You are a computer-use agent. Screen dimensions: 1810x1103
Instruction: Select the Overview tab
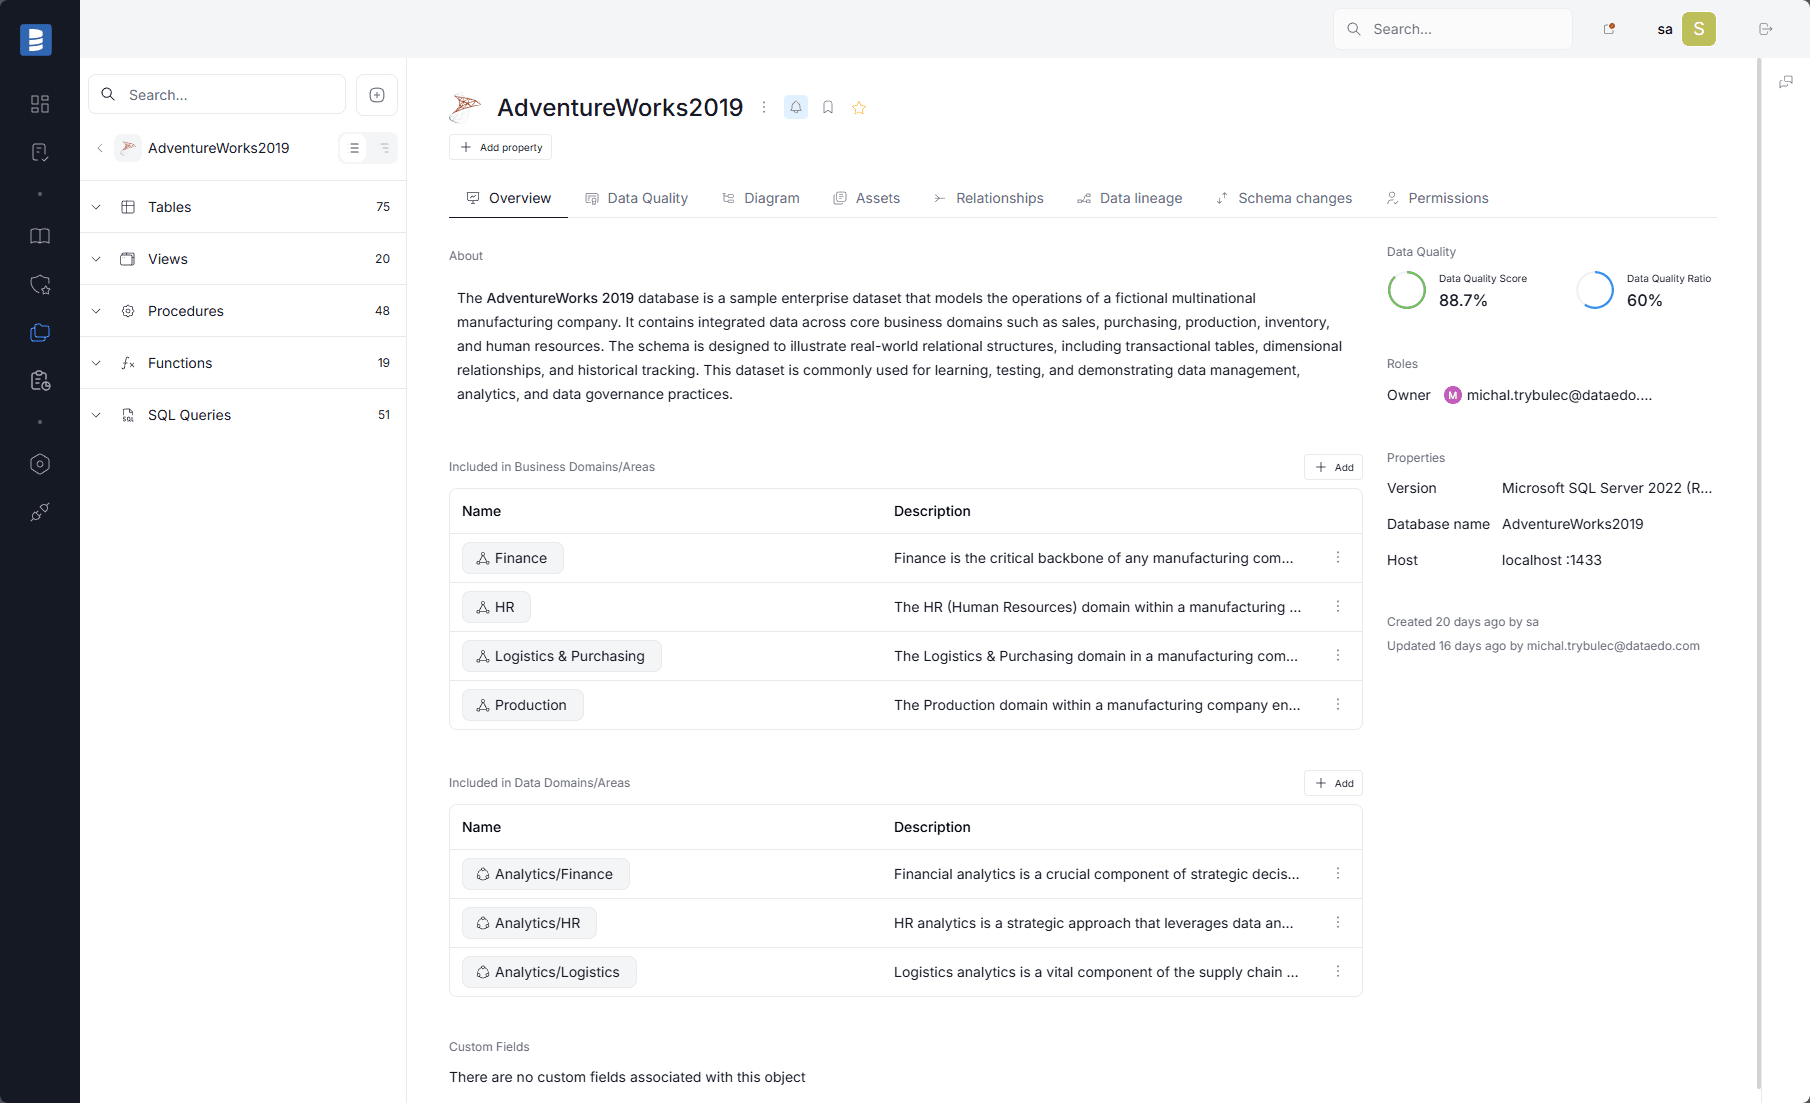(508, 198)
